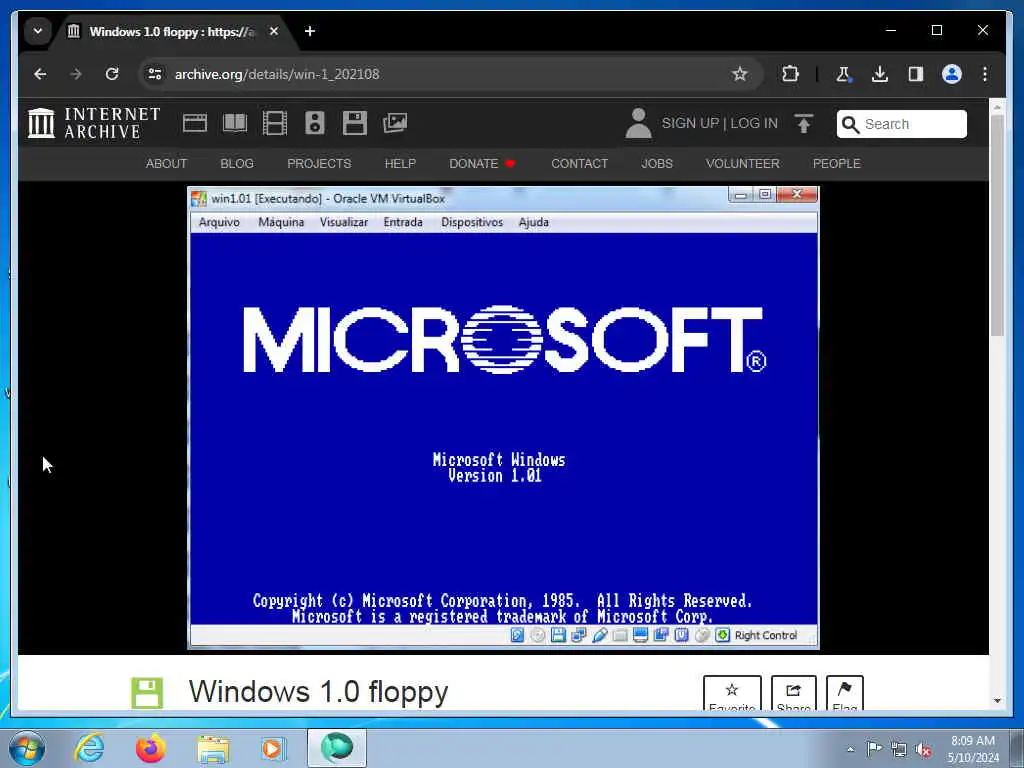Open the DONATE navigation link
Screen dimensions: 1024x768
point(482,163)
